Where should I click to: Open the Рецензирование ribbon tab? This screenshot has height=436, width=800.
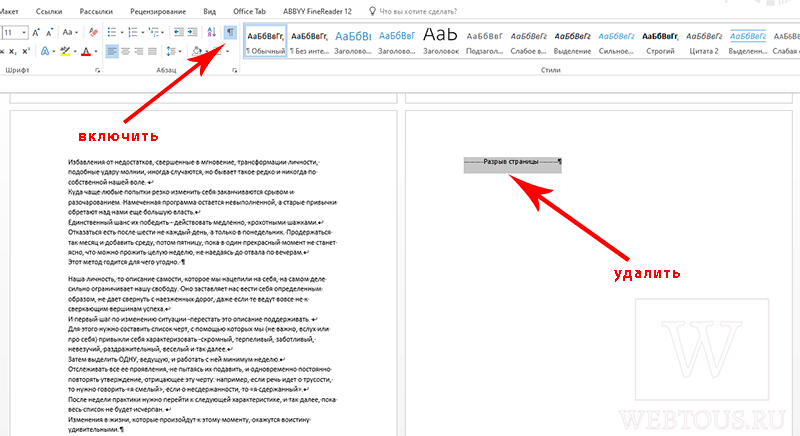point(158,11)
